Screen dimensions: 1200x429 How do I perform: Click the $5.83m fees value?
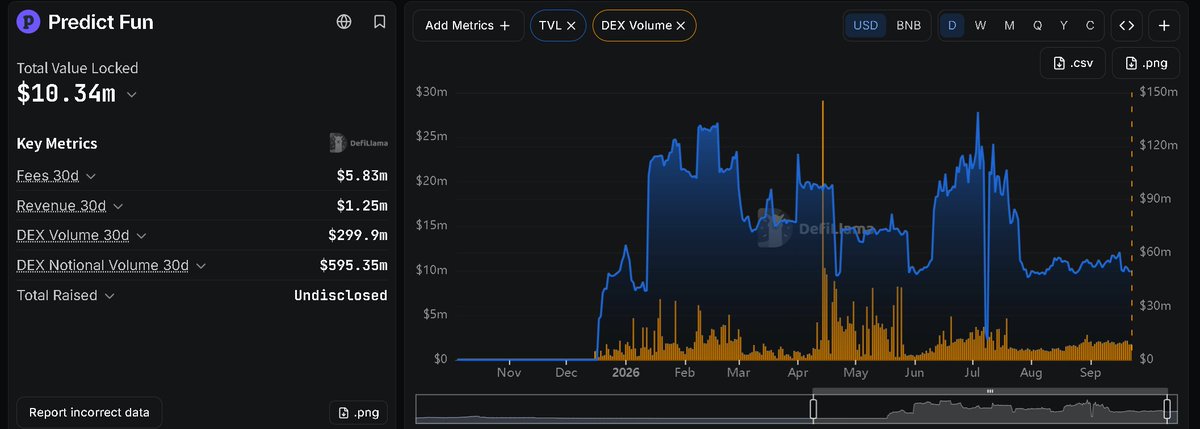[x=362, y=176]
